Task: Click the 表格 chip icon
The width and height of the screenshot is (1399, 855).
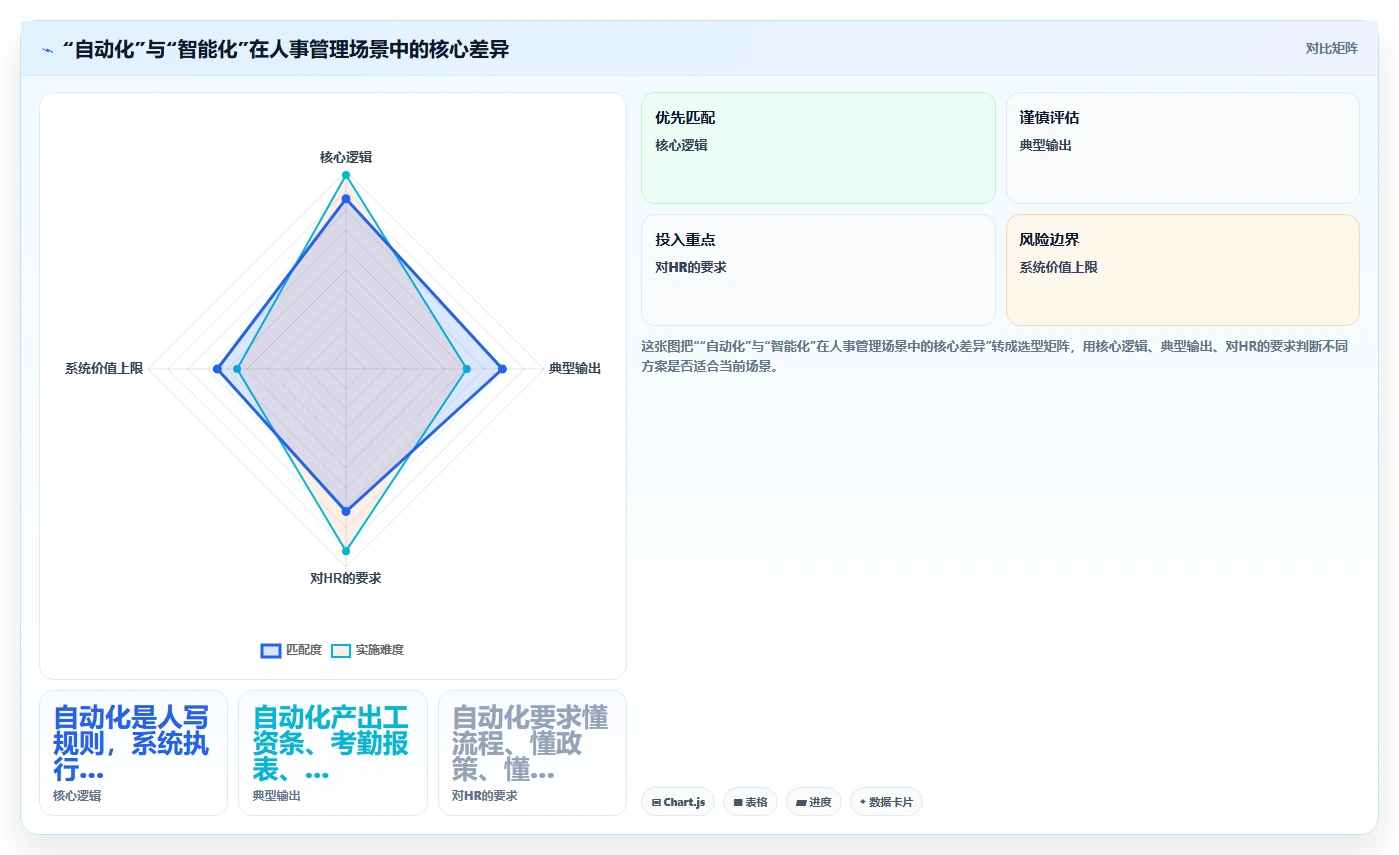Action: coord(738,802)
